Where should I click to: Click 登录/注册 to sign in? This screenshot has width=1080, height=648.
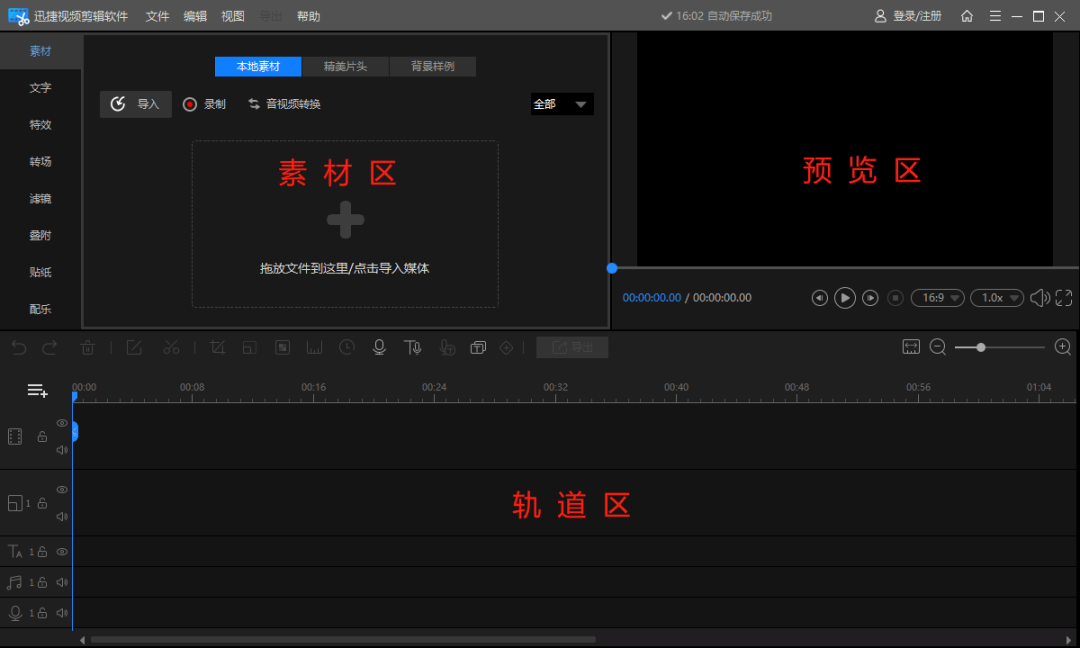[x=908, y=16]
